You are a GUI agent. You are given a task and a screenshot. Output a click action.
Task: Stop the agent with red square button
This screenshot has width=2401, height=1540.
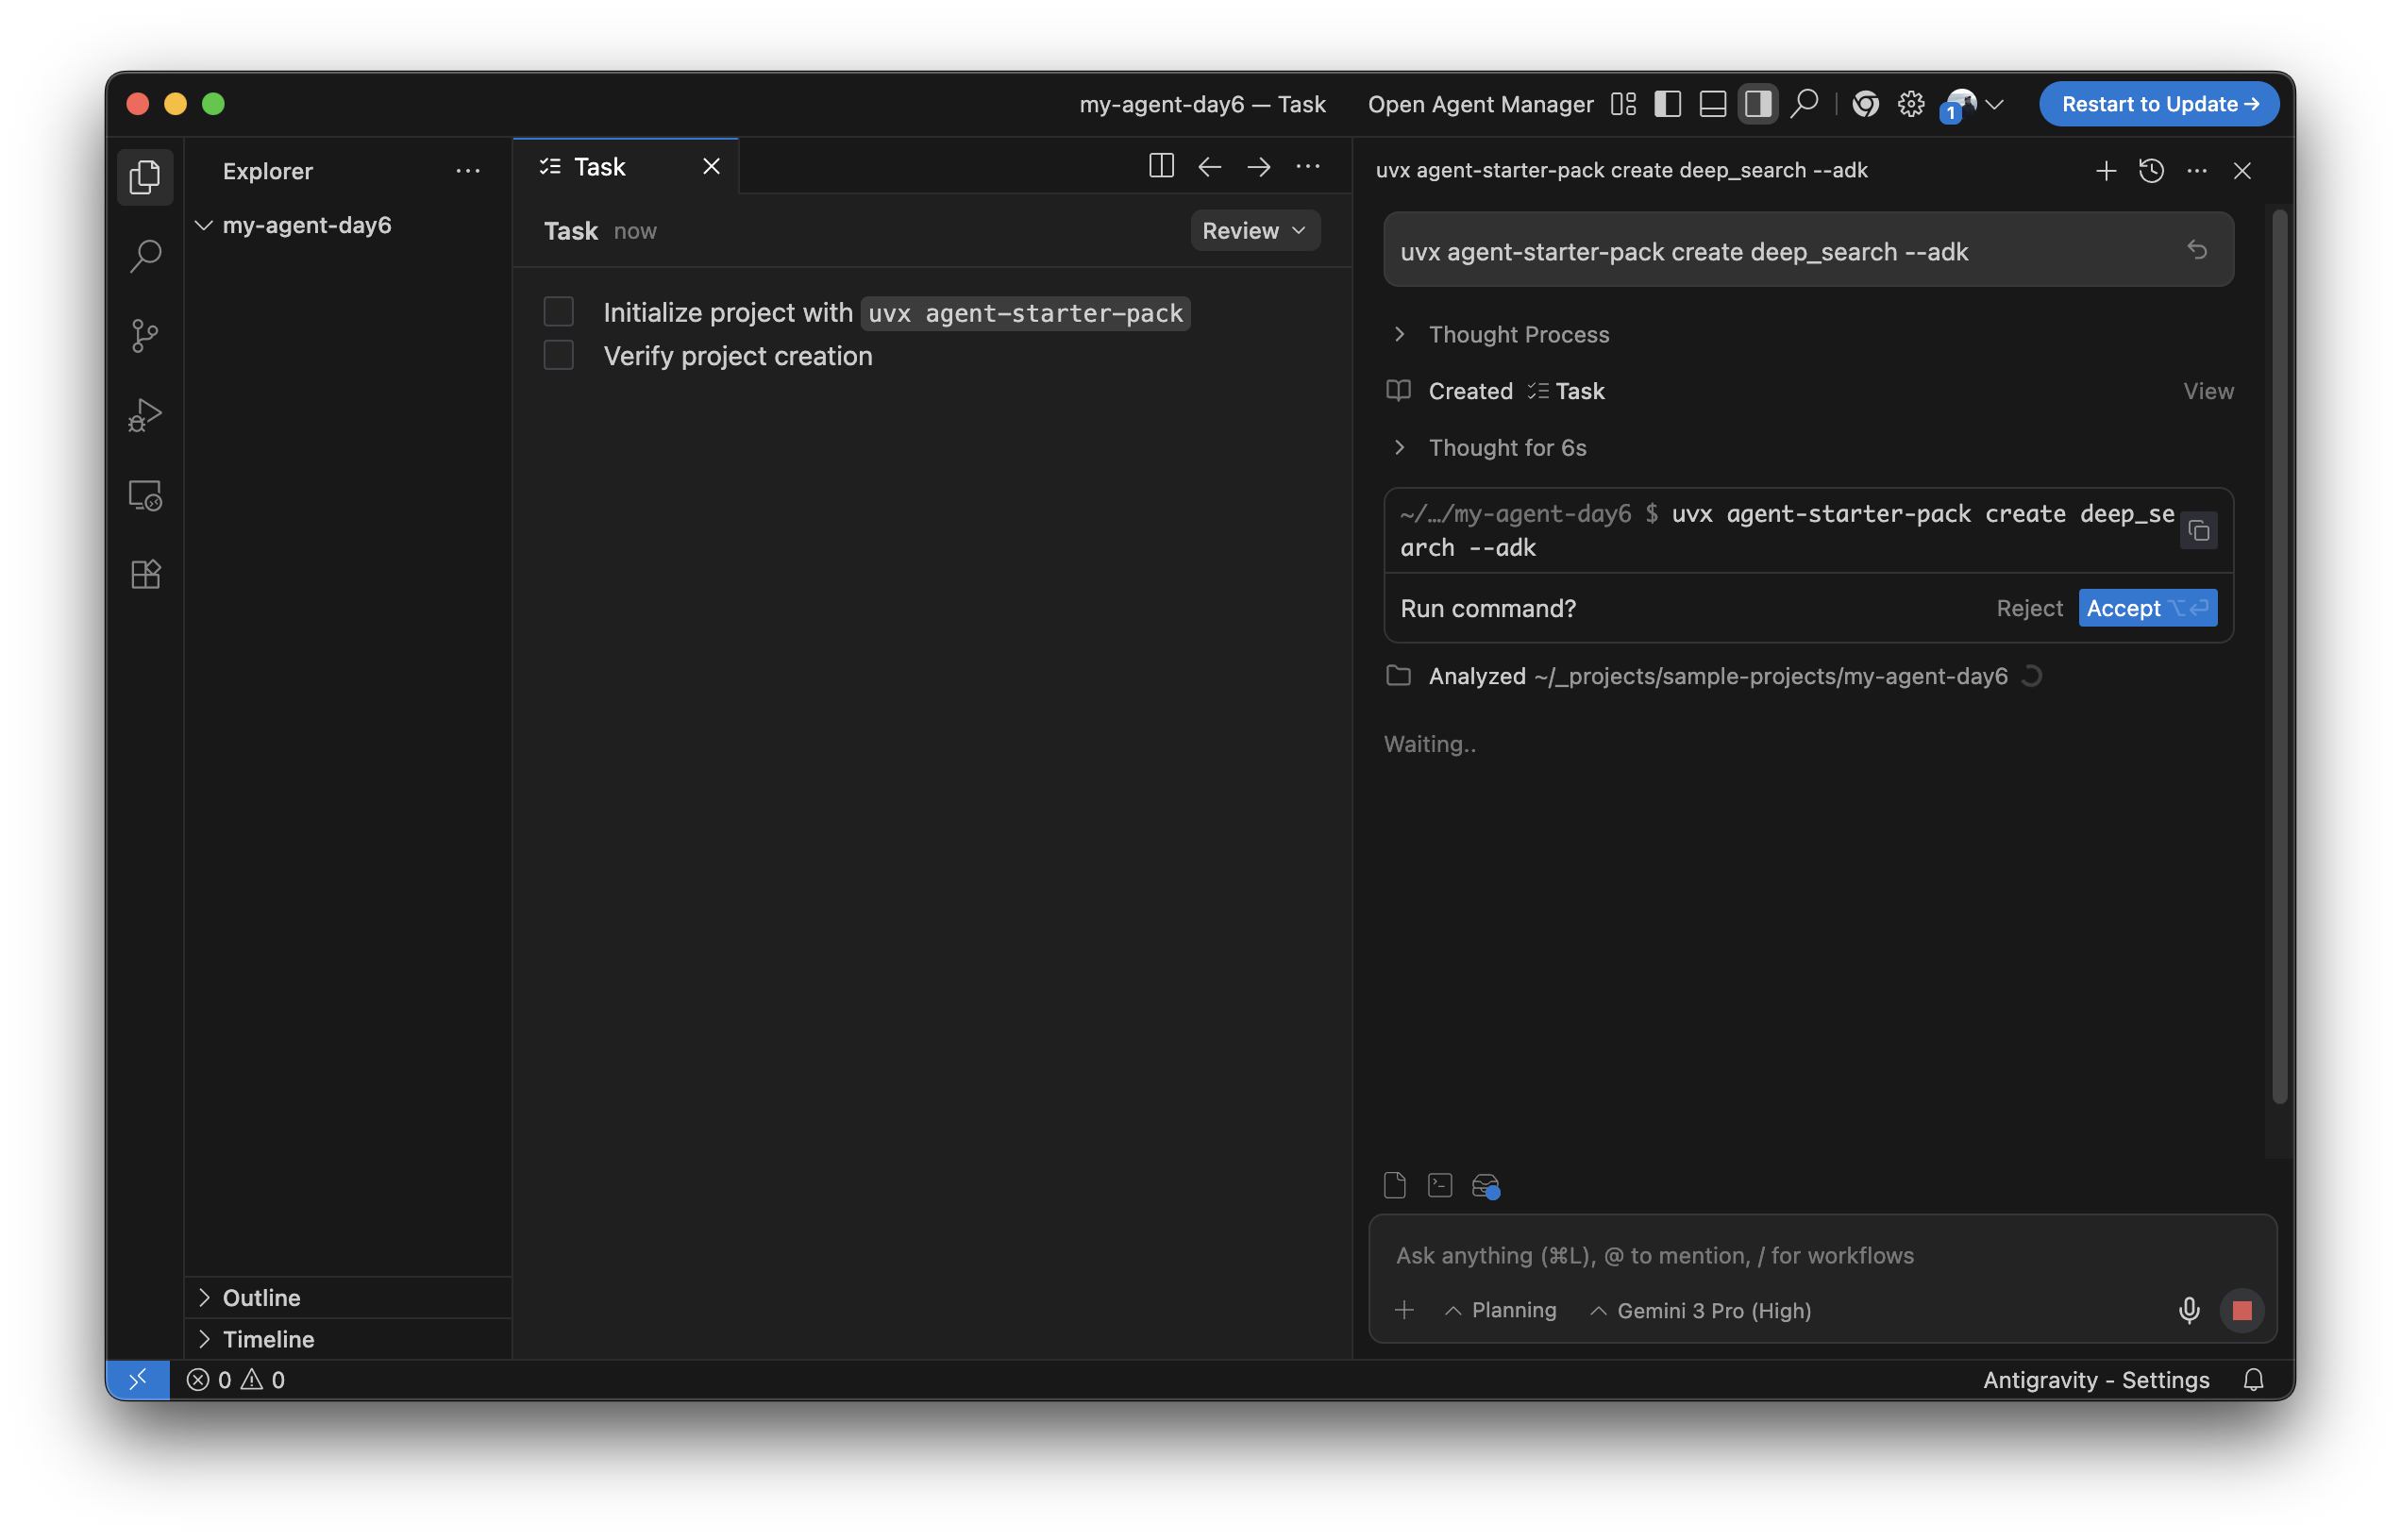point(2241,1310)
